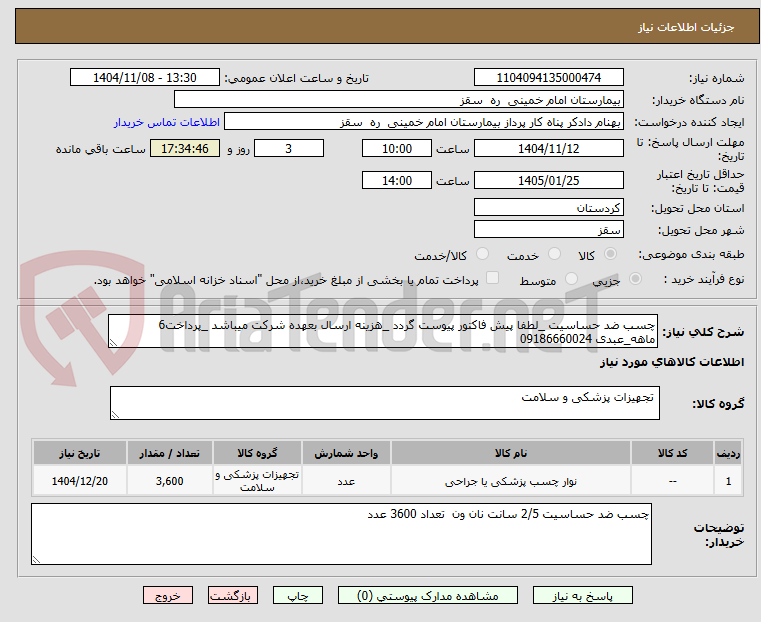This screenshot has width=761, height=622.
Task: Click the validity hour field 14:00
Action: [397, 180]
